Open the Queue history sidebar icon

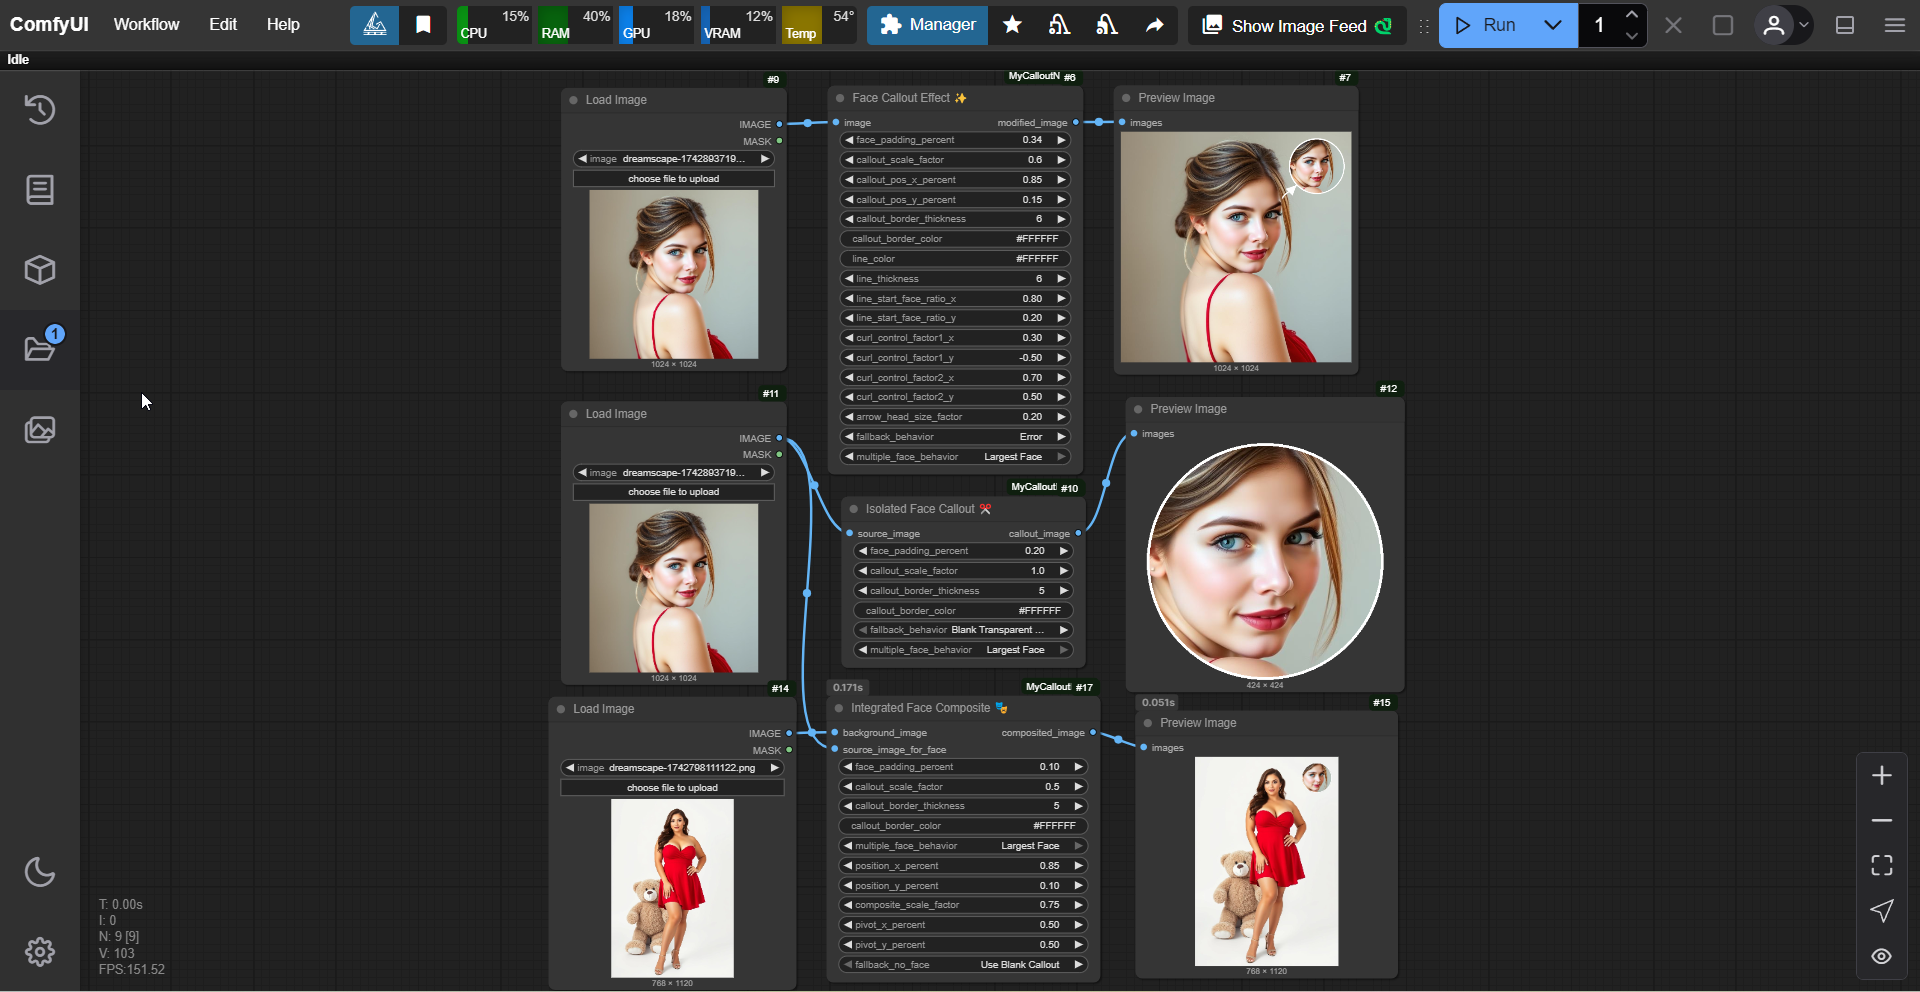click(40, 109)
